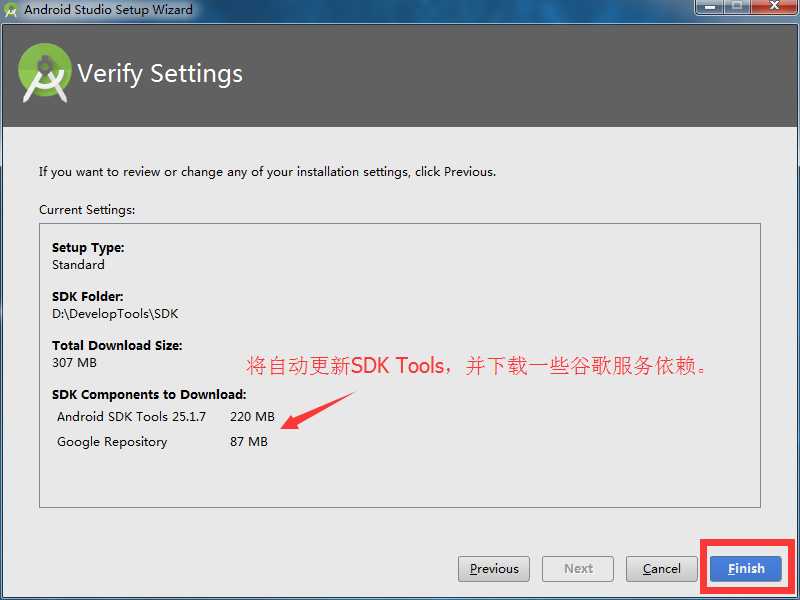Click the 'Total Download Size:' label
The width and height of the screenshot is (800, 600).
point(117,345)
